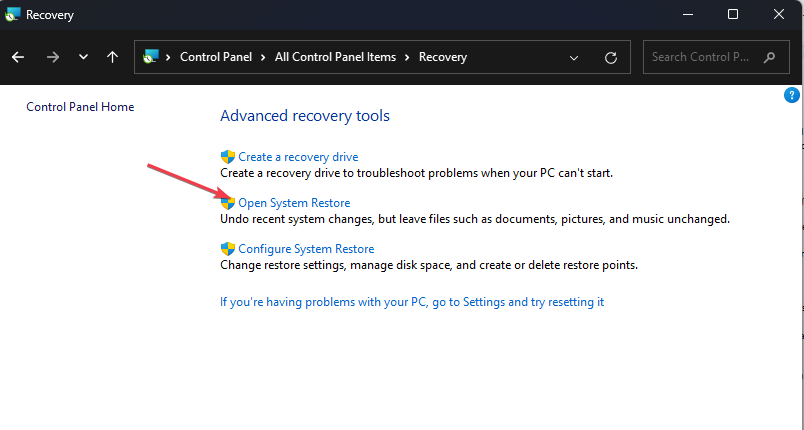Focus the Search Control Panel field
The width and height of the screenshot is (804, 430).
[716, 57]
